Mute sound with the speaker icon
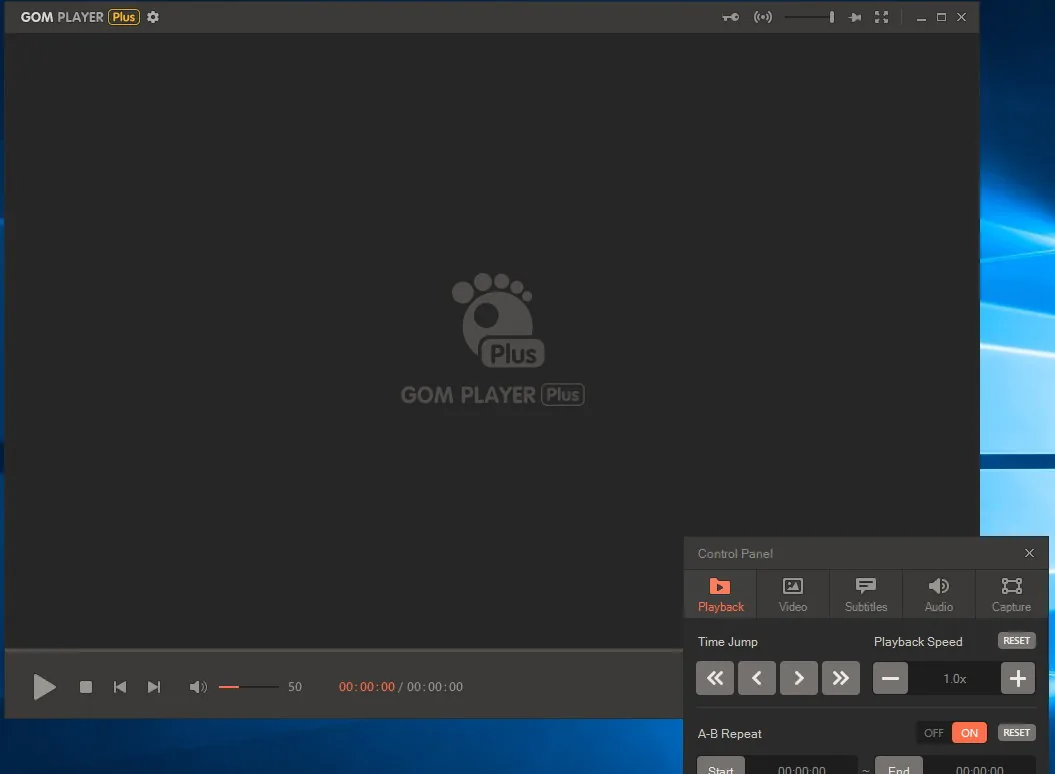The height and width of the screenshot is (774, 1055). click(x=198, y=687)
